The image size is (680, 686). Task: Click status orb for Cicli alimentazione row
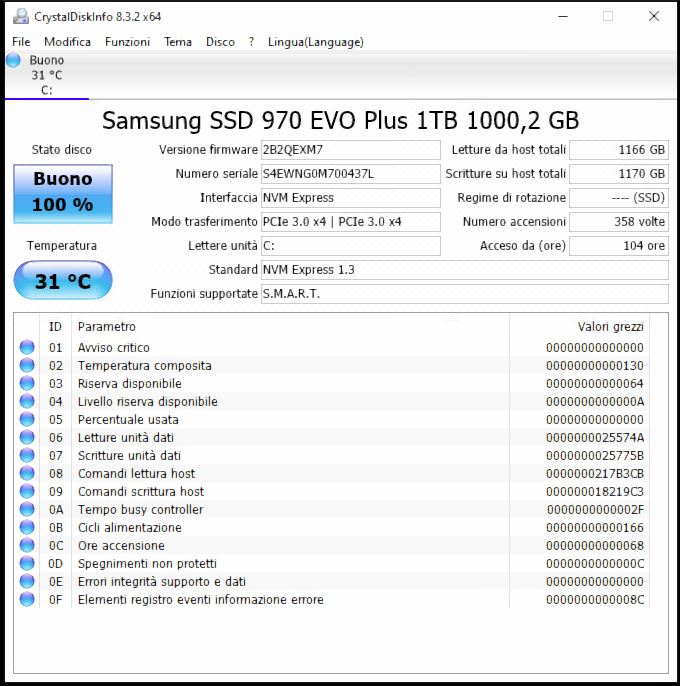tap(27, 527)
